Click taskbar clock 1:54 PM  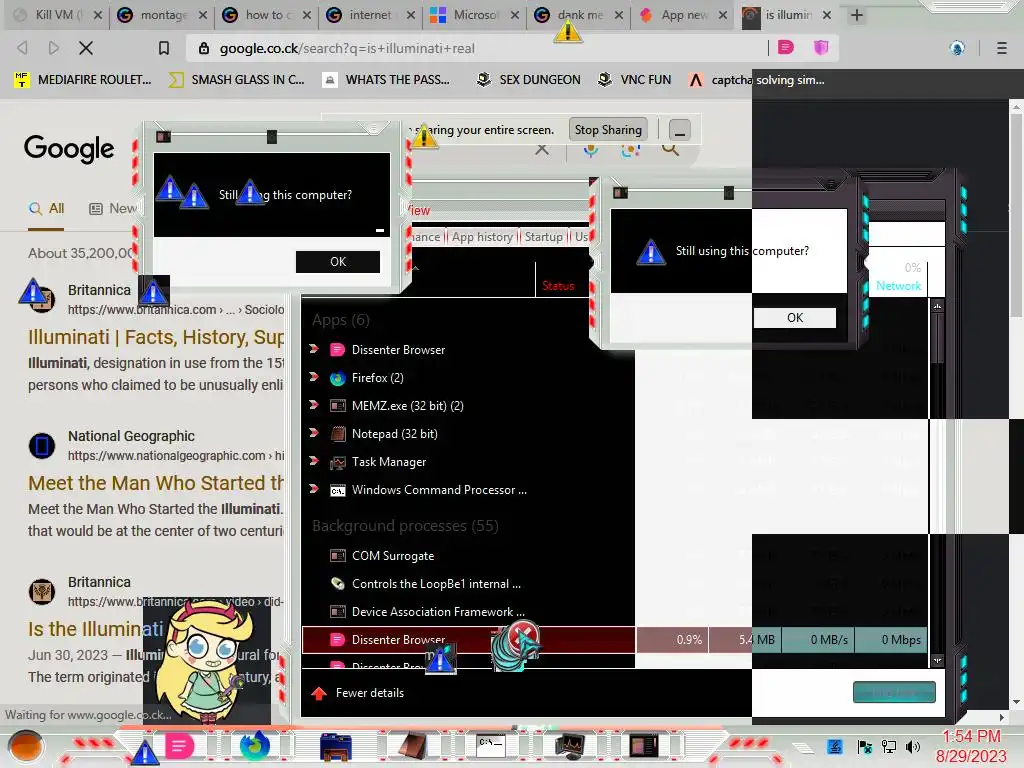click(x=971, y=737)
